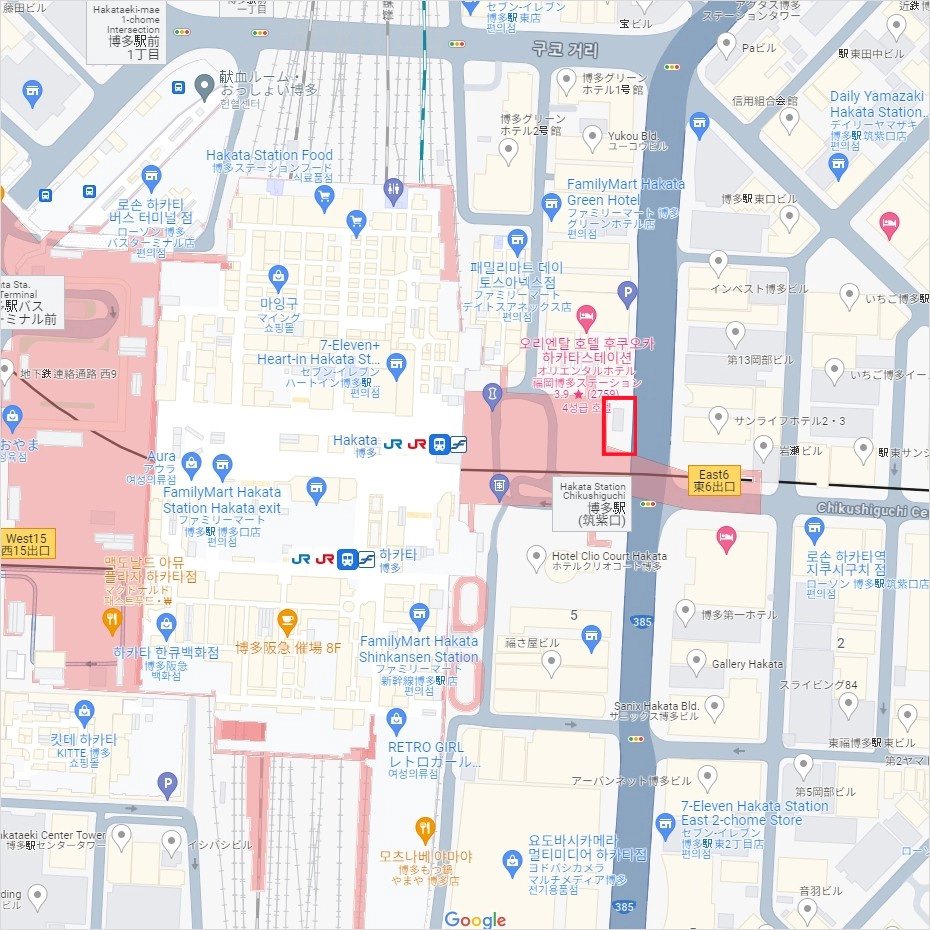This screenshot has height=930, width=930.
Task: Click the 博多第一ホテル map pin
Action: 685,612
